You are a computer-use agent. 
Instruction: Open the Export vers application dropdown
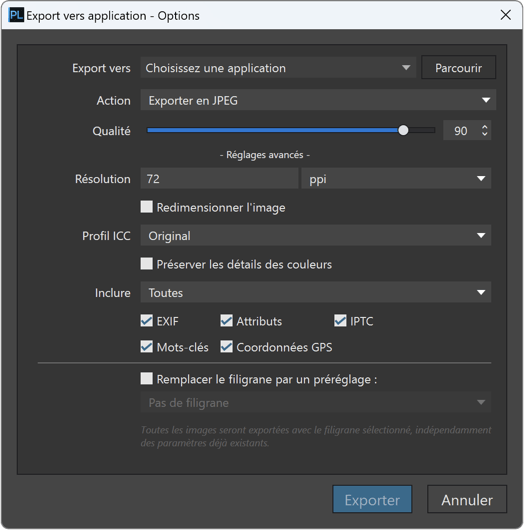click(x=278, y=68)
